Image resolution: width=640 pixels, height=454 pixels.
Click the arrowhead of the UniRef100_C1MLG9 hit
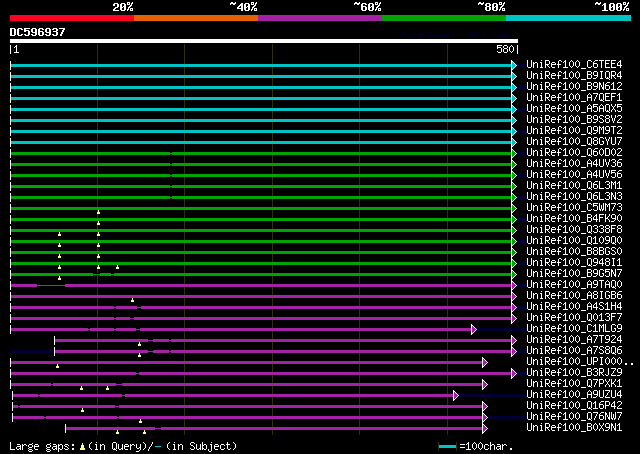[474, 329]
